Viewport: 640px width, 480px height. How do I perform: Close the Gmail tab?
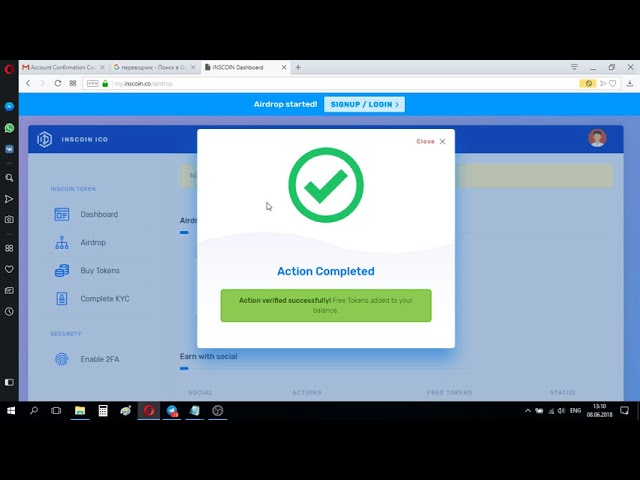[102, 67]
